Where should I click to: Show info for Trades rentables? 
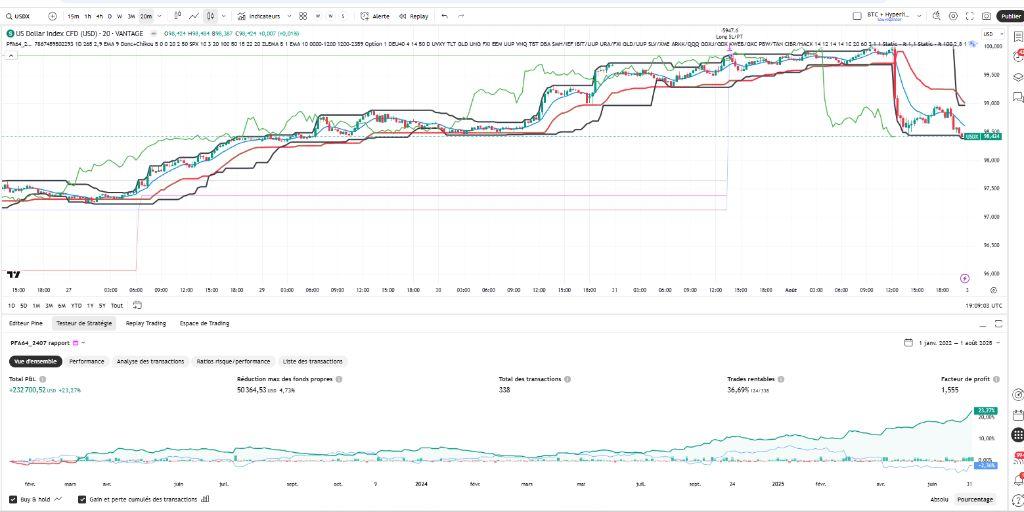tap(781, 379)
